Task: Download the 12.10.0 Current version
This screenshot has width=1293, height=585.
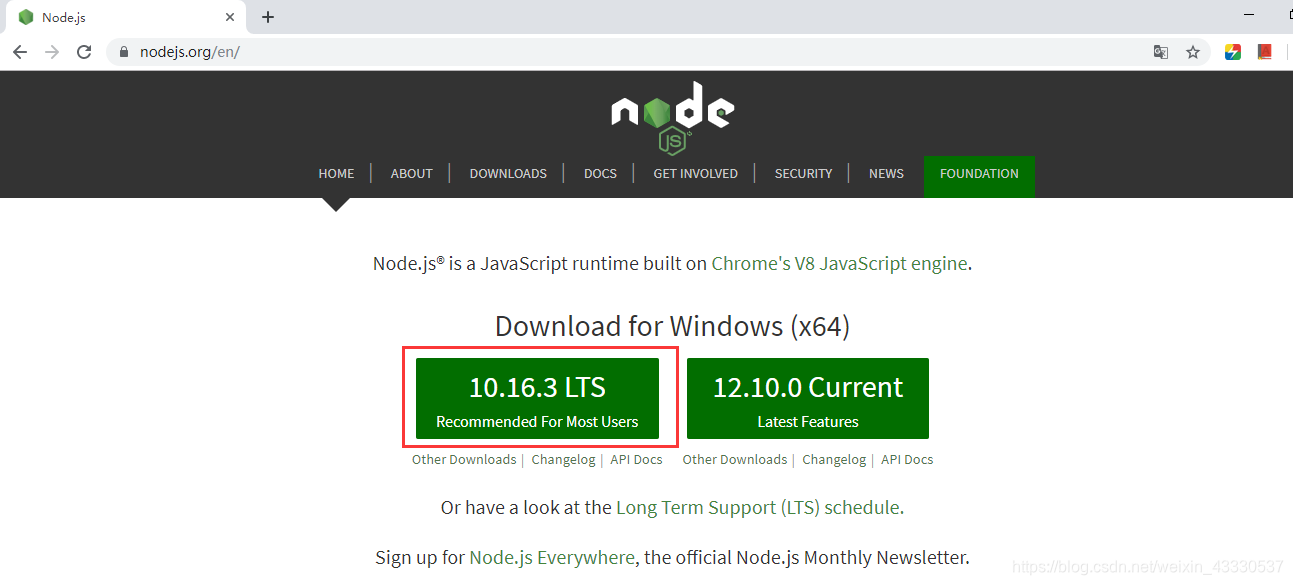Action: [x=808, y=398]
